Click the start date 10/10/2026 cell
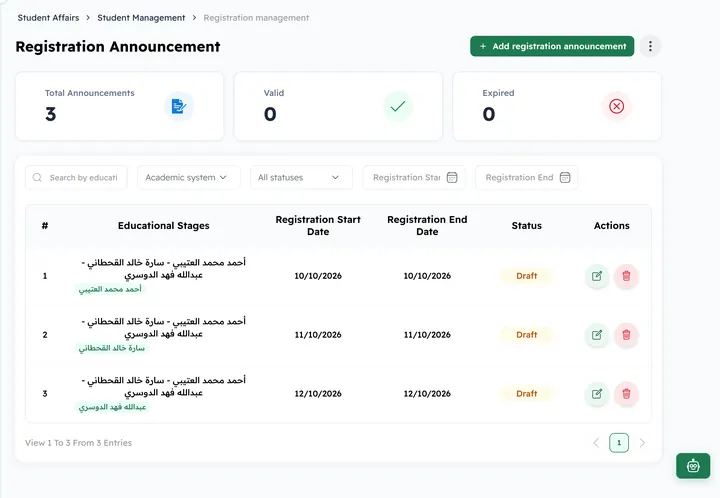 pos(318,276)
